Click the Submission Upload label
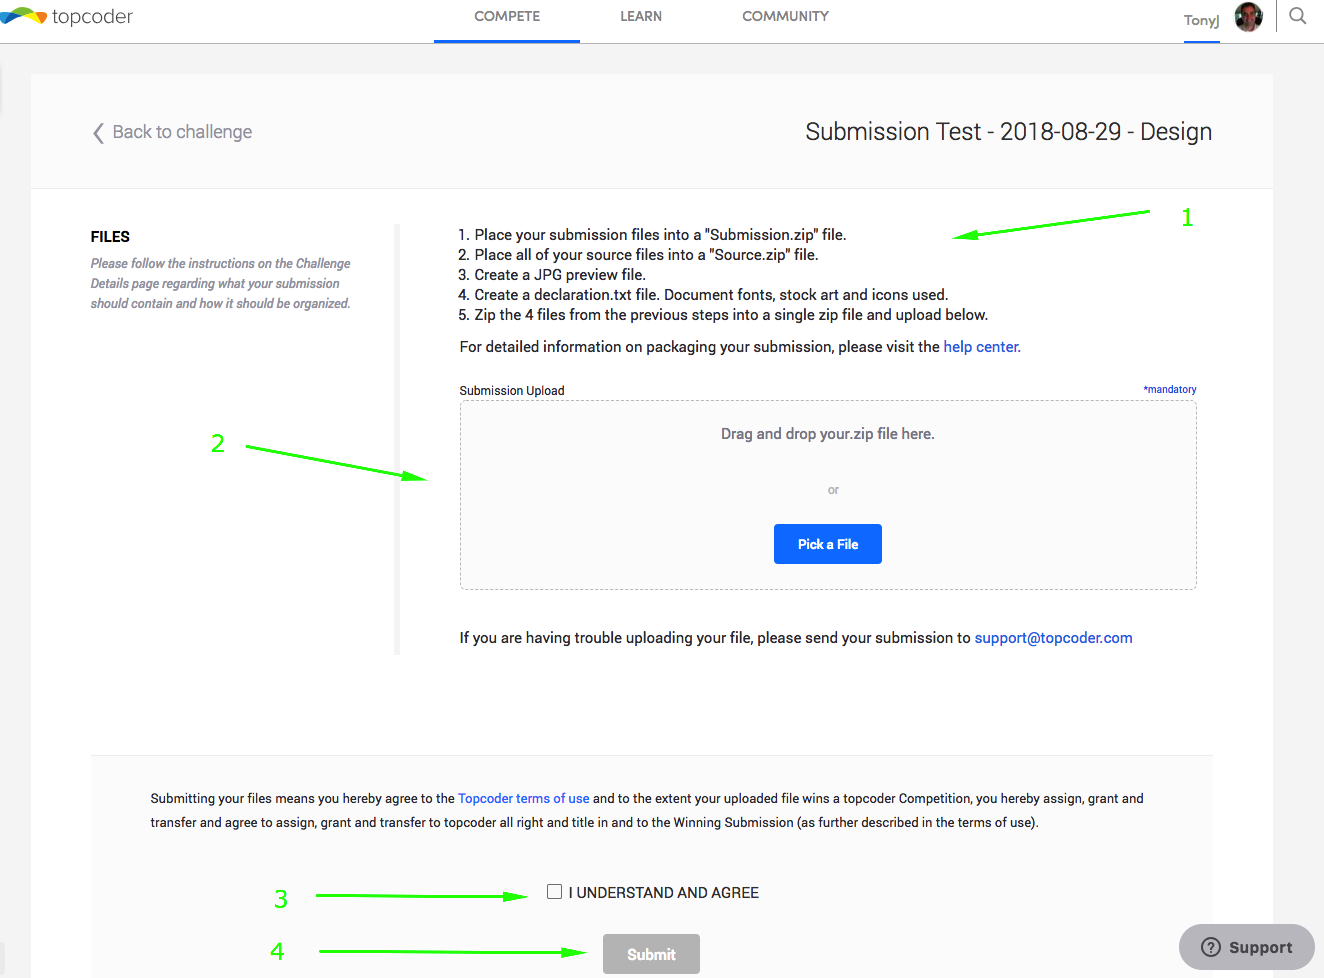This screenshot has width=1324, height=978. pos(512,391)
